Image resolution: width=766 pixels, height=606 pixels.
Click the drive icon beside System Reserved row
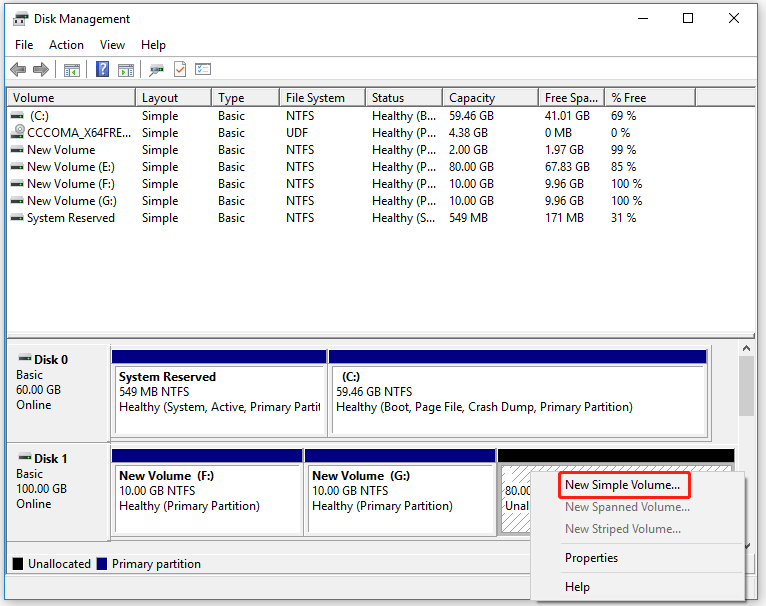pyautogui.click(x=17, y=218)
